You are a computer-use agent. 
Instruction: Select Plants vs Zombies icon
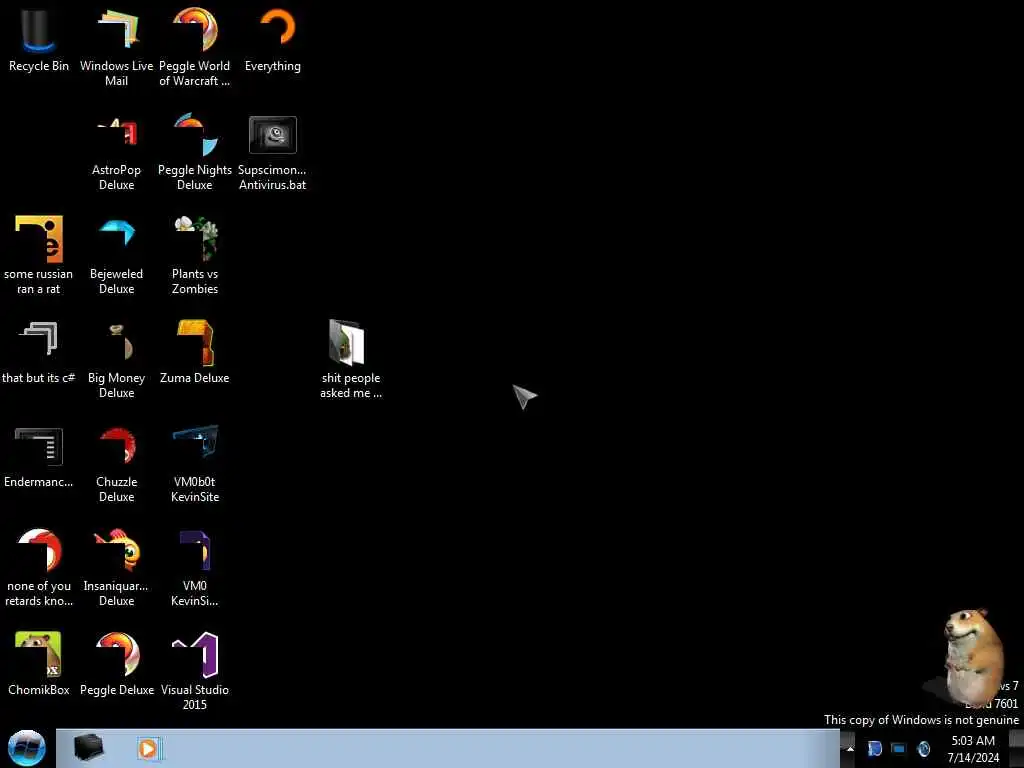(x=195, y=255)
